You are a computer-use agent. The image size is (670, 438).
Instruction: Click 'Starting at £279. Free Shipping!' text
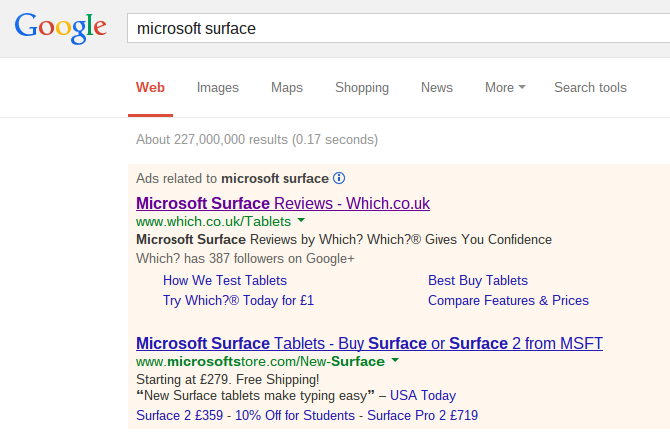228,379
